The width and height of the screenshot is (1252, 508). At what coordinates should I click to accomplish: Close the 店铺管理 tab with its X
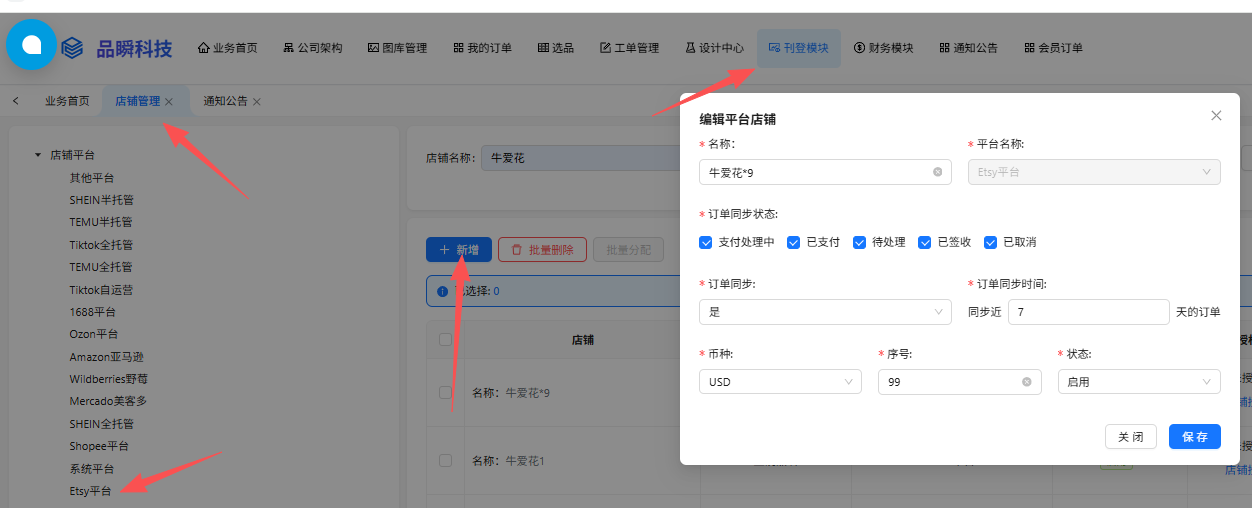click(169, 102)
